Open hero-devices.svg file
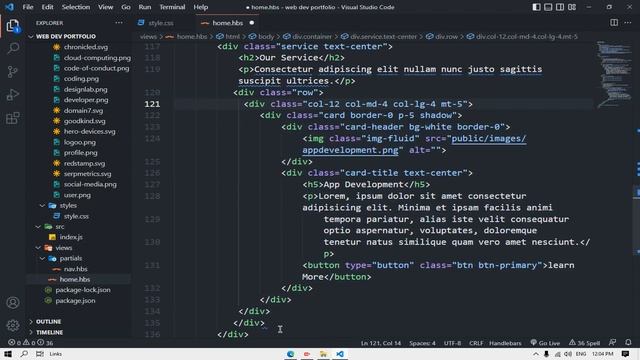This screenshot has width=640, height=360. pyautogui.click(x=89, y=131)
